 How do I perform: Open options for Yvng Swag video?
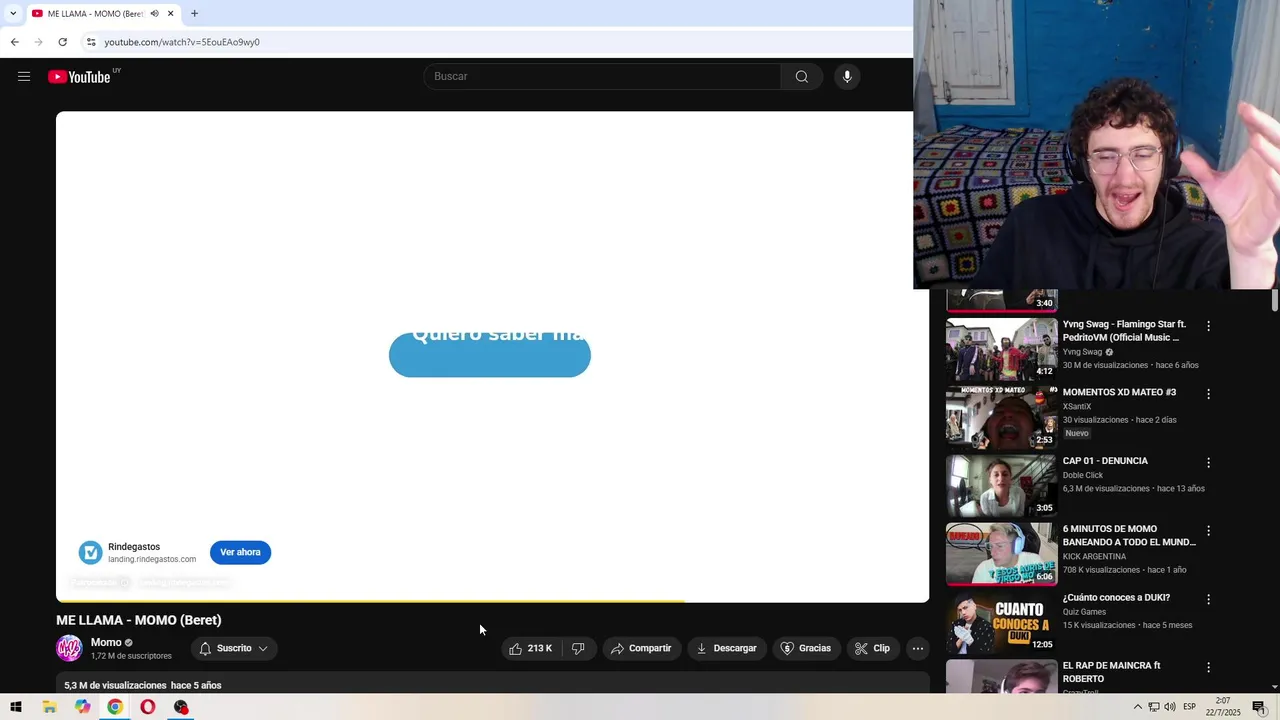[x=1208, y=326]
